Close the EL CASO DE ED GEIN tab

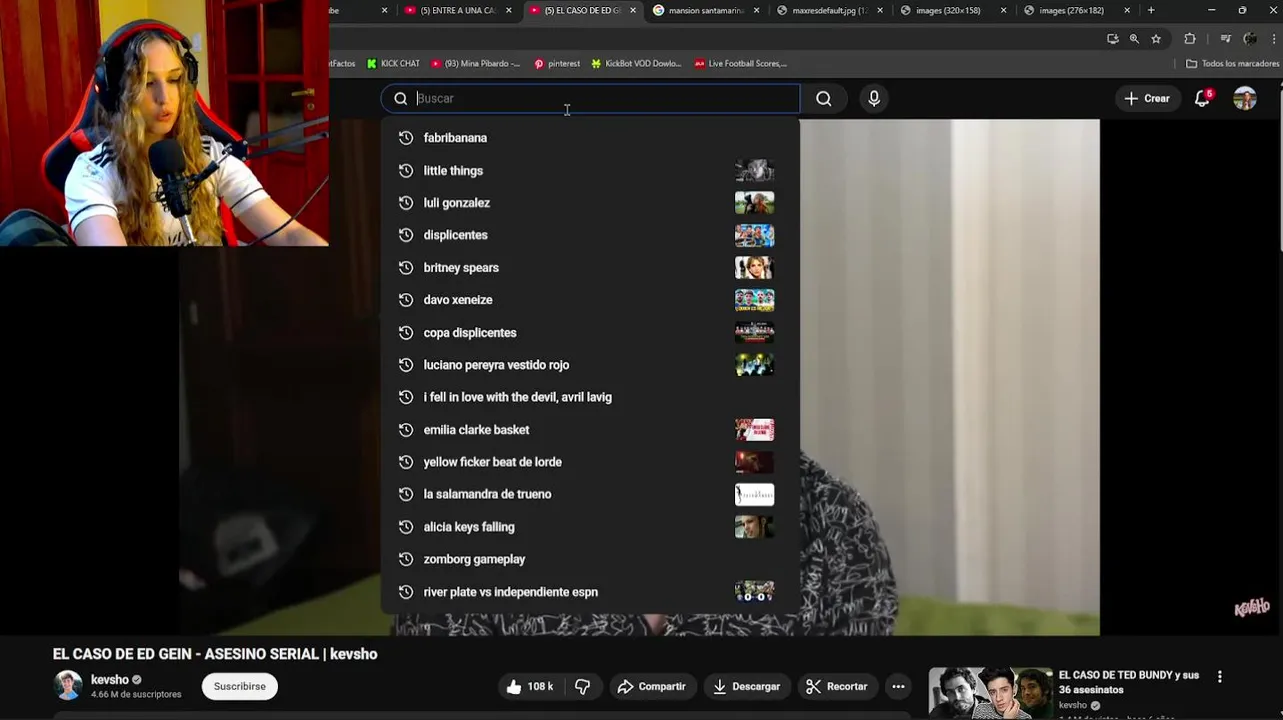click(632, 10)
